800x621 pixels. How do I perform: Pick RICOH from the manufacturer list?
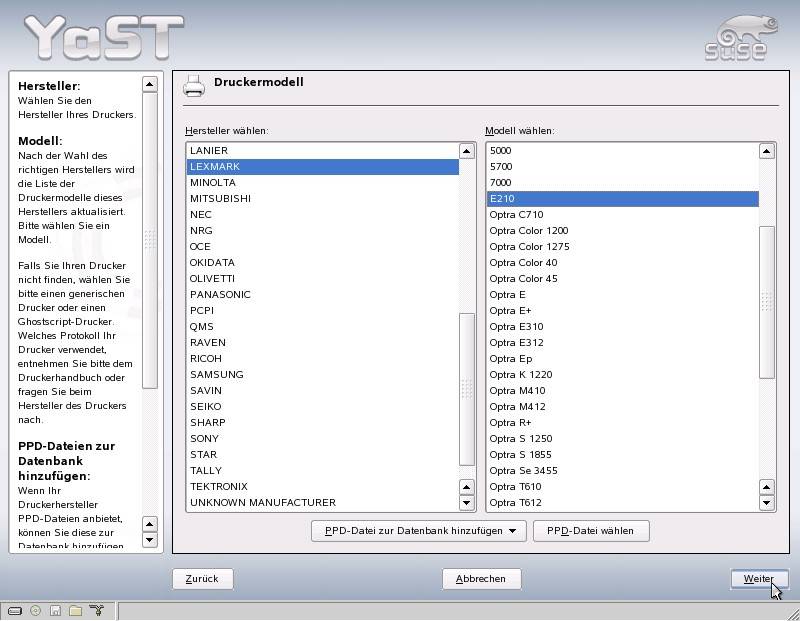322,359
